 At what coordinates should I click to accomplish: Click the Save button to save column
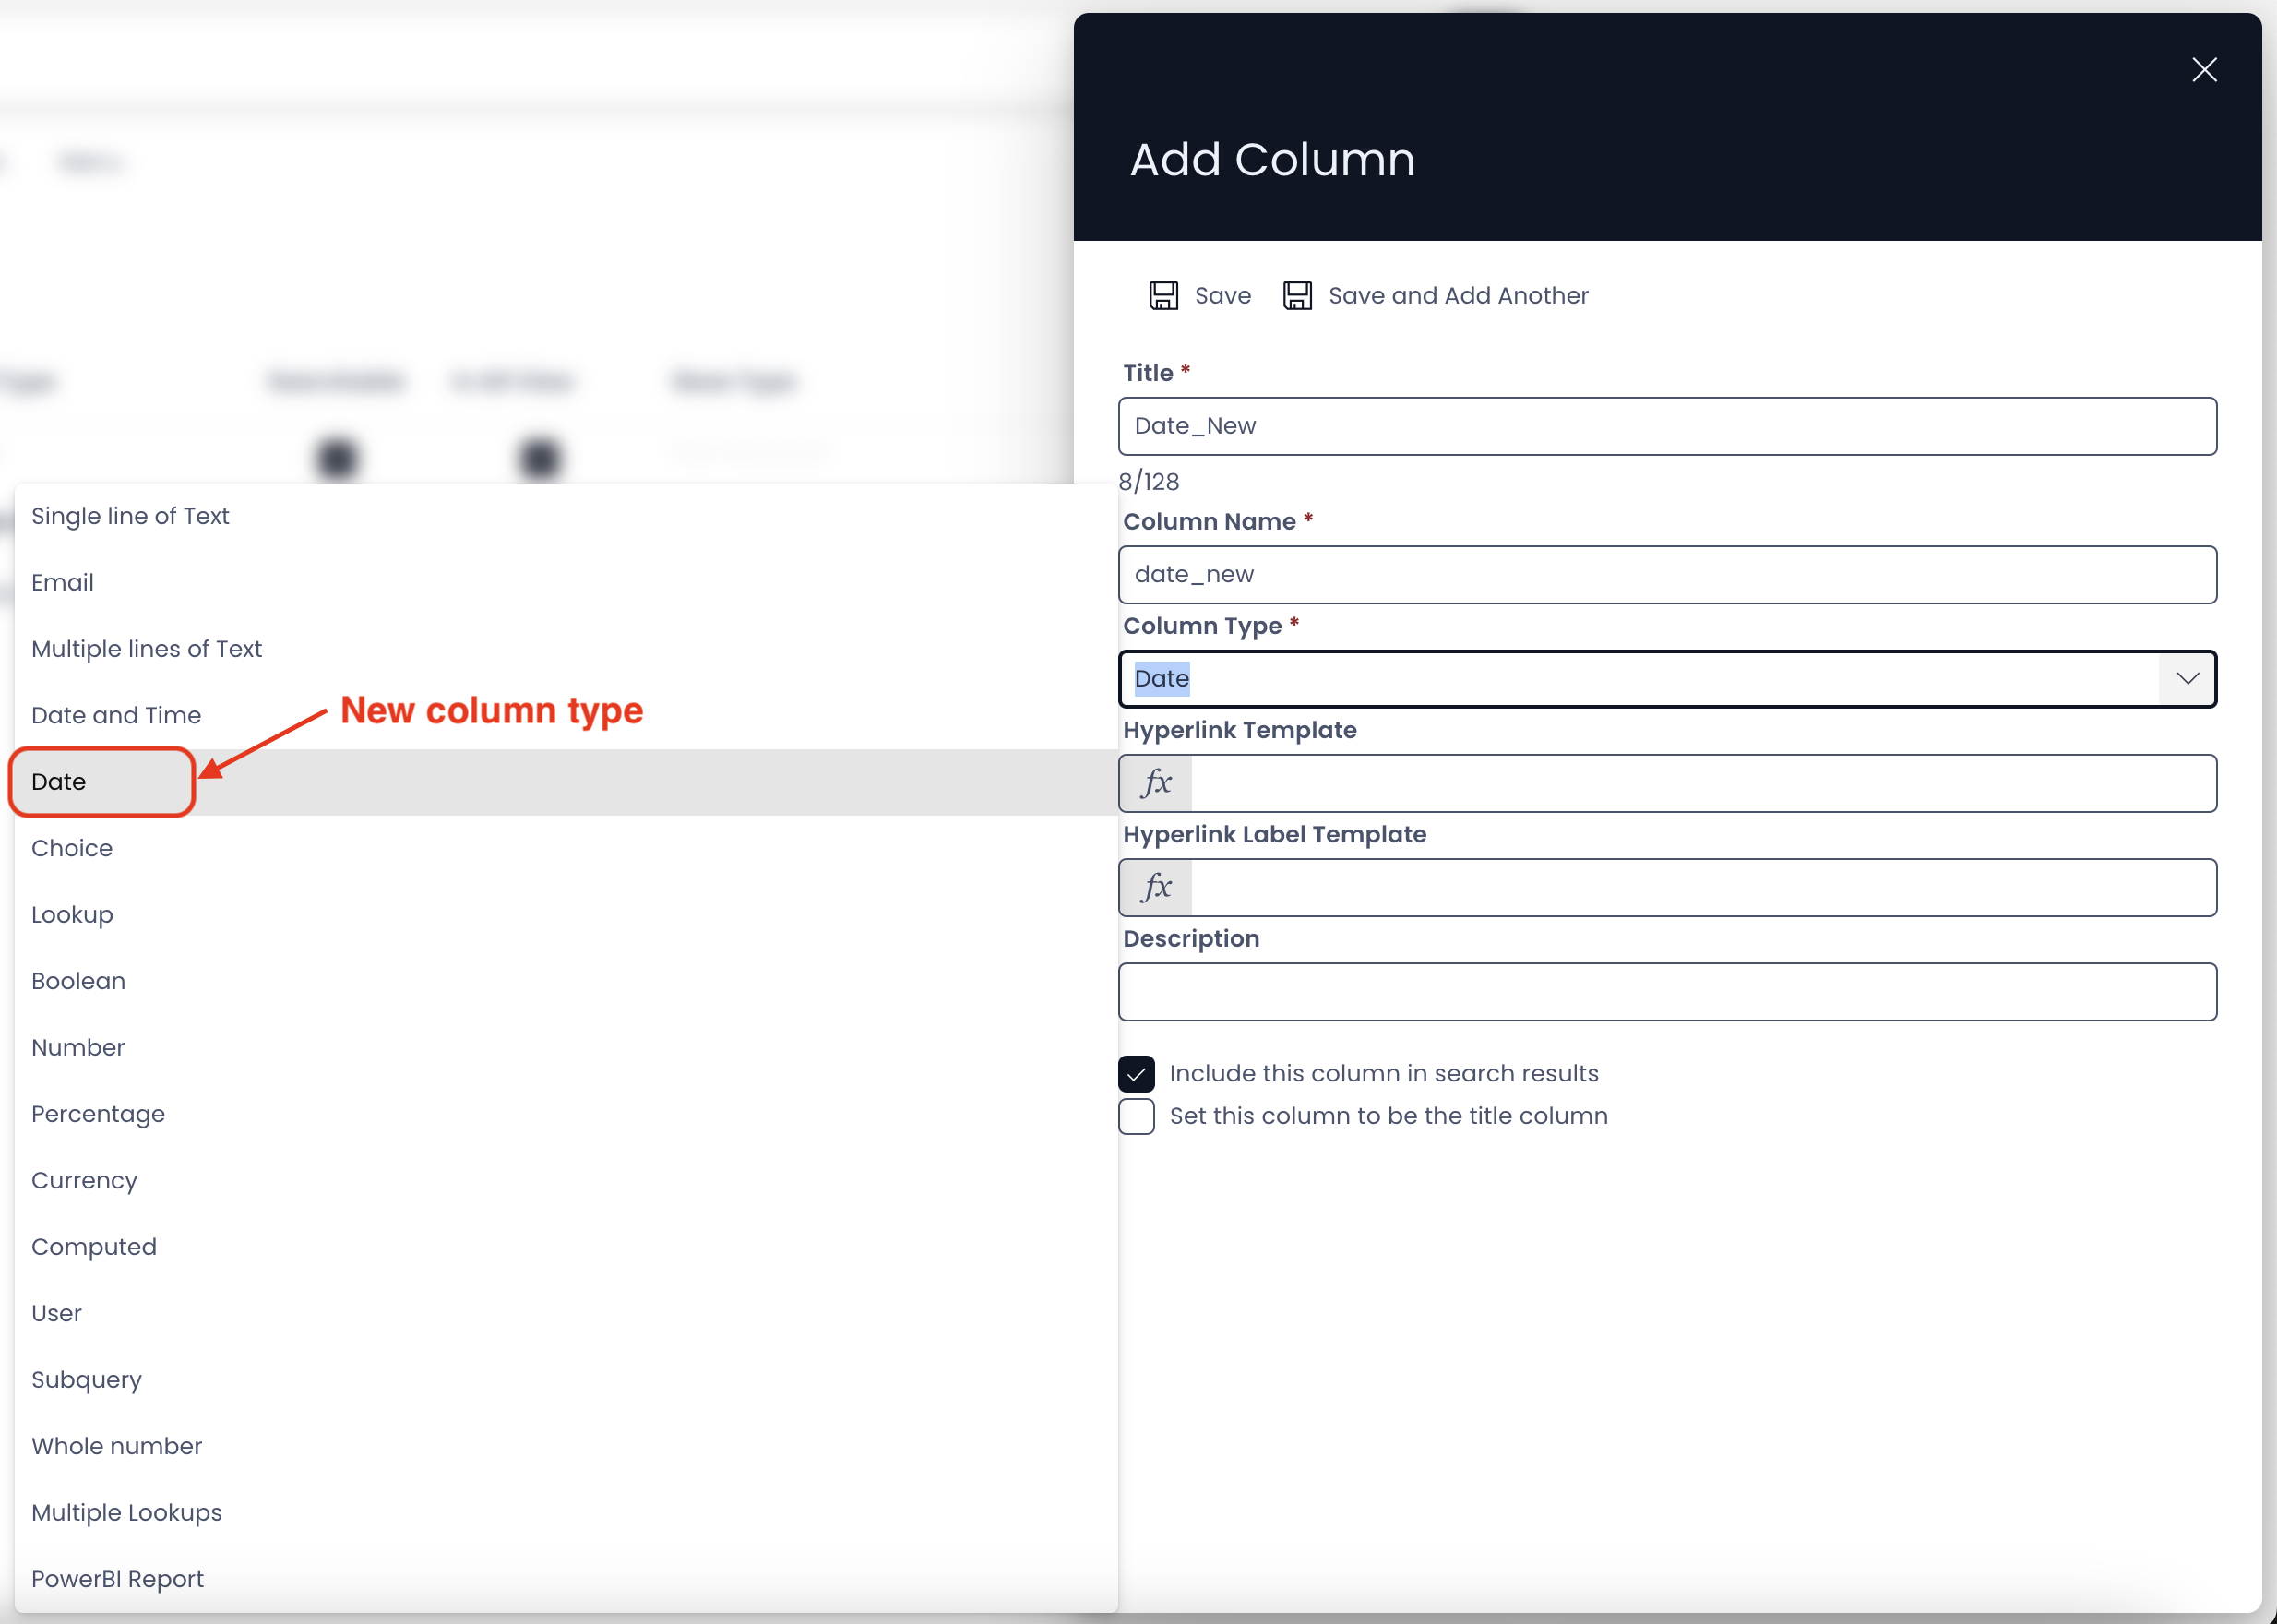point(1200,295)
